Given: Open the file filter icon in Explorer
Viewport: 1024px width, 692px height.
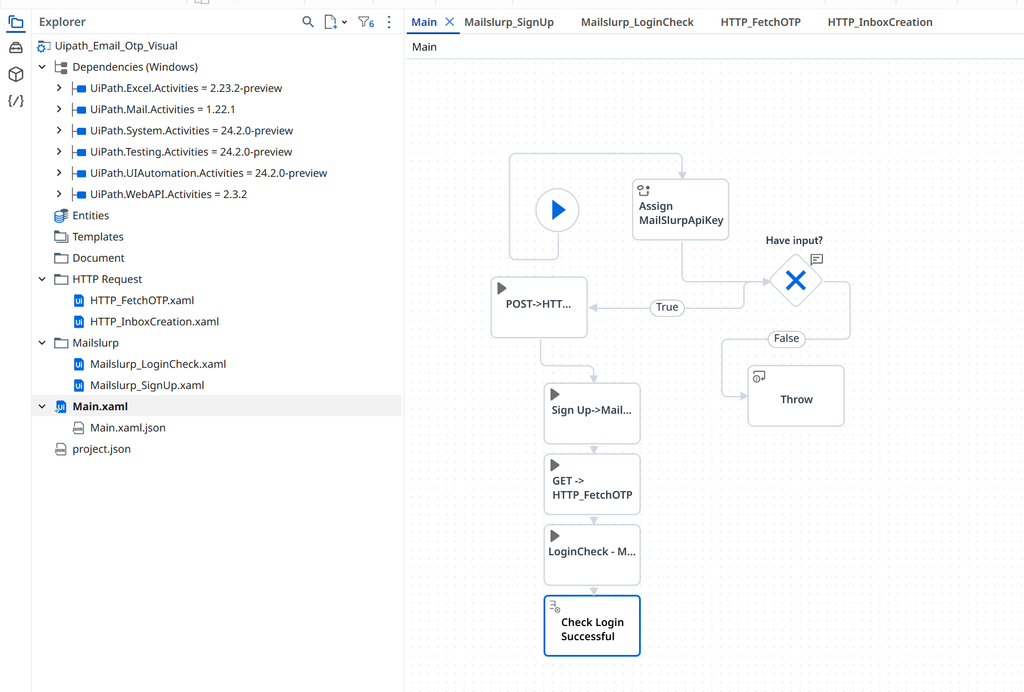Looking at the screenshot, I should 366,22.
